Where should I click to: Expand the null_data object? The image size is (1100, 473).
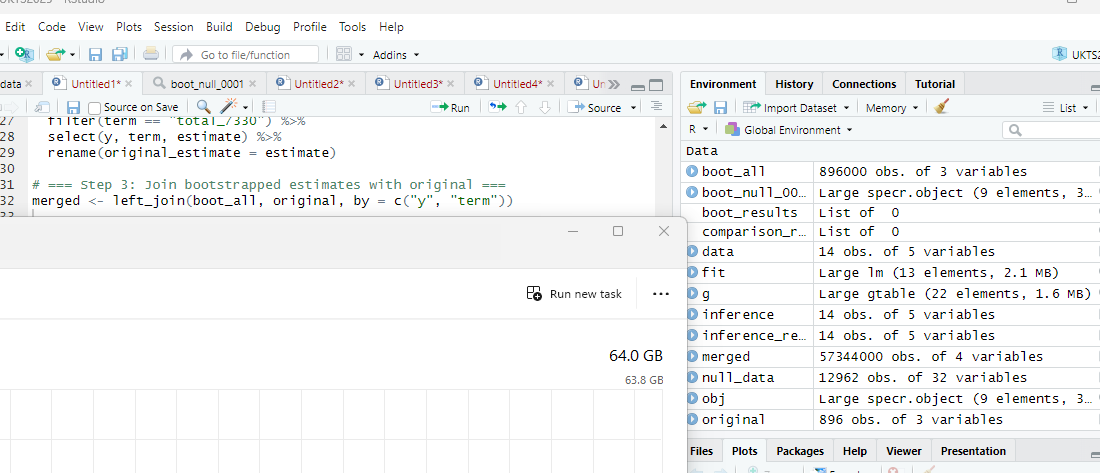tap(692, 378)
